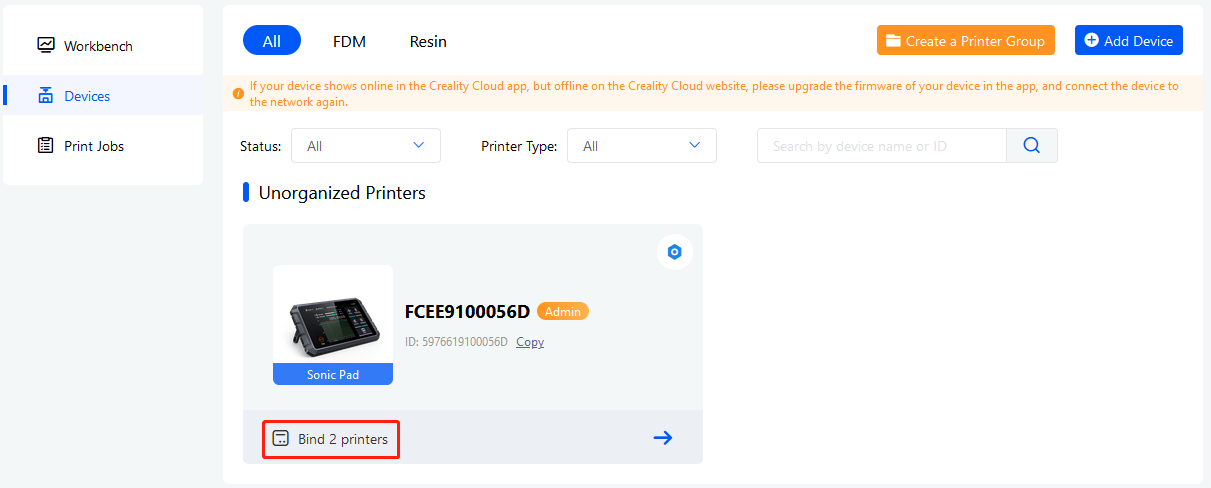Copy the device ID via Copy link
The width and height of the screenshot is (1211, 488).
point(530,342)
